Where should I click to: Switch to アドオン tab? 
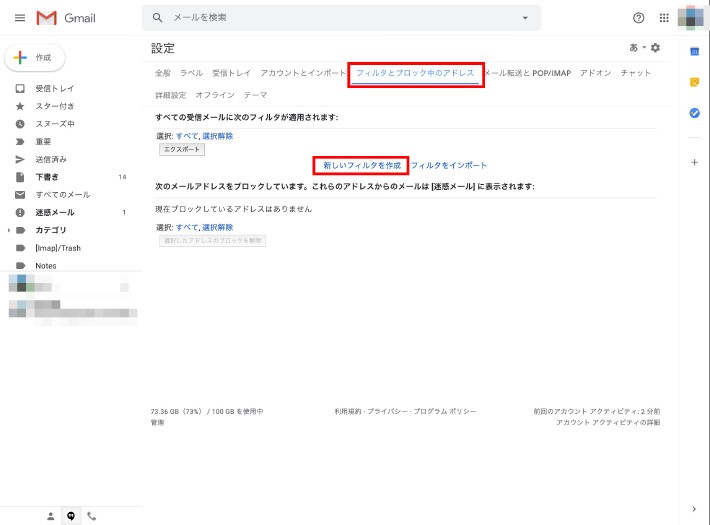[x=595, y=73]
